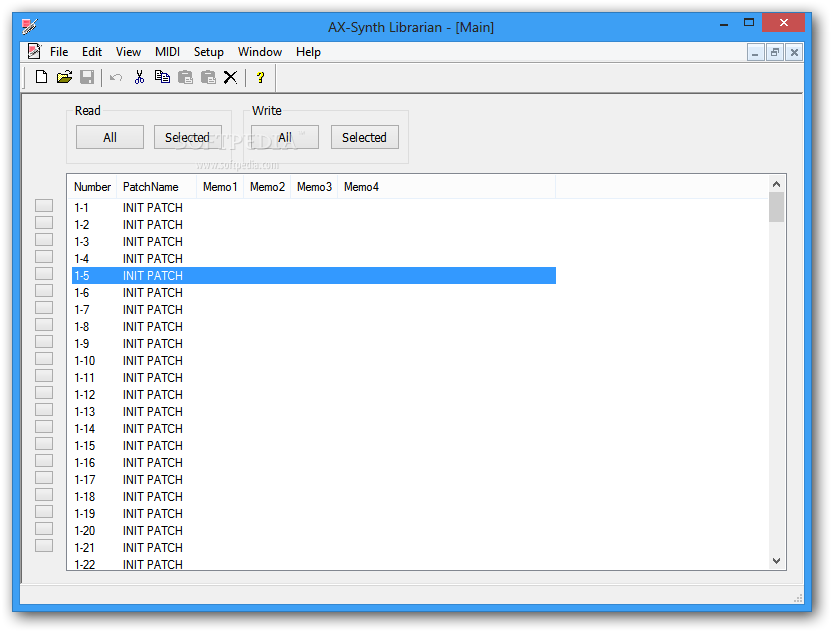This screenshot has height=632, width=832.
Task: Click the Copy toolbar icon
Action: click(x=162, y=77)
